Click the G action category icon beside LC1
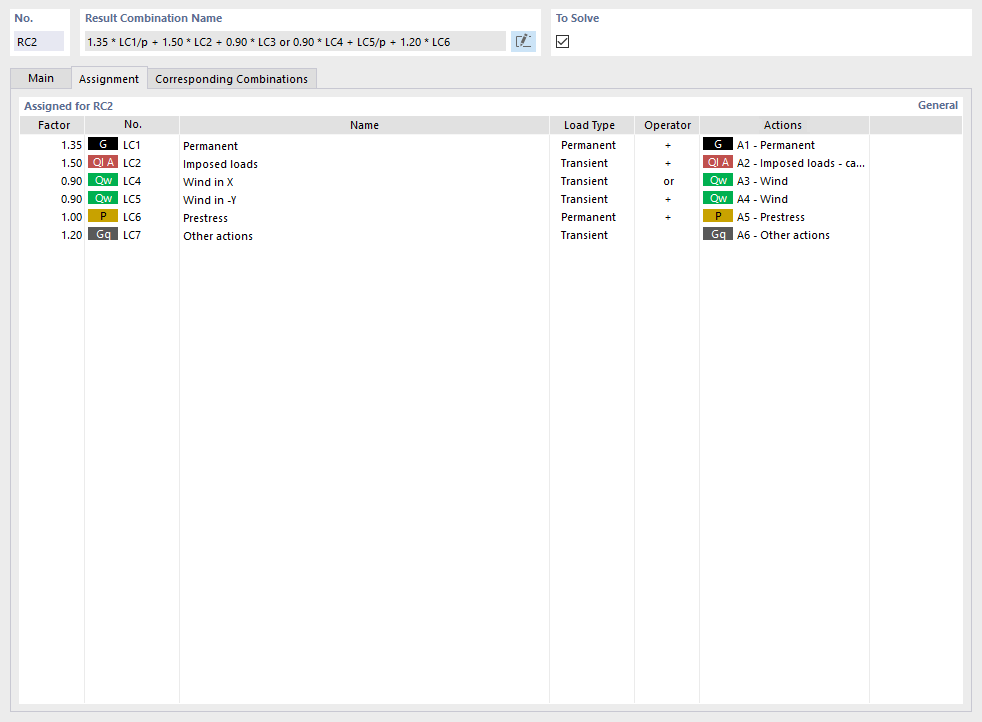This screenshot has height=722, width=982. [103, 144]
